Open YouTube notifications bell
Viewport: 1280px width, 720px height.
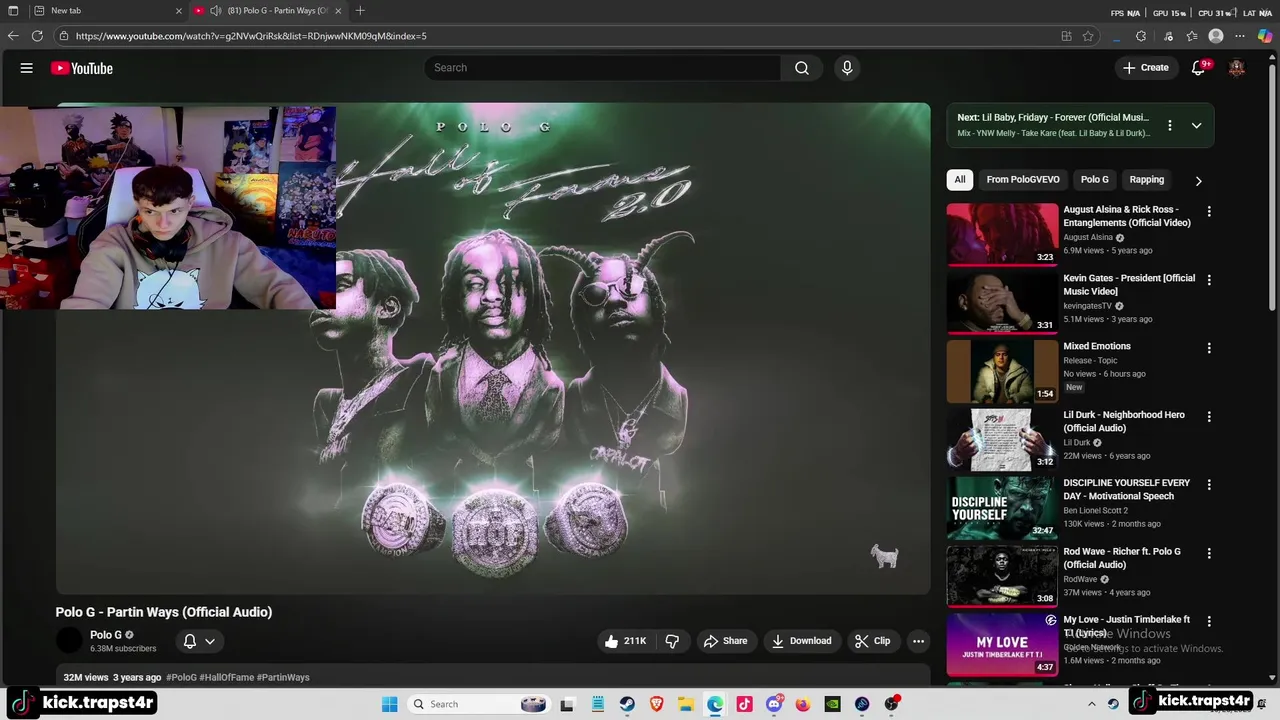pos(1198,68)
